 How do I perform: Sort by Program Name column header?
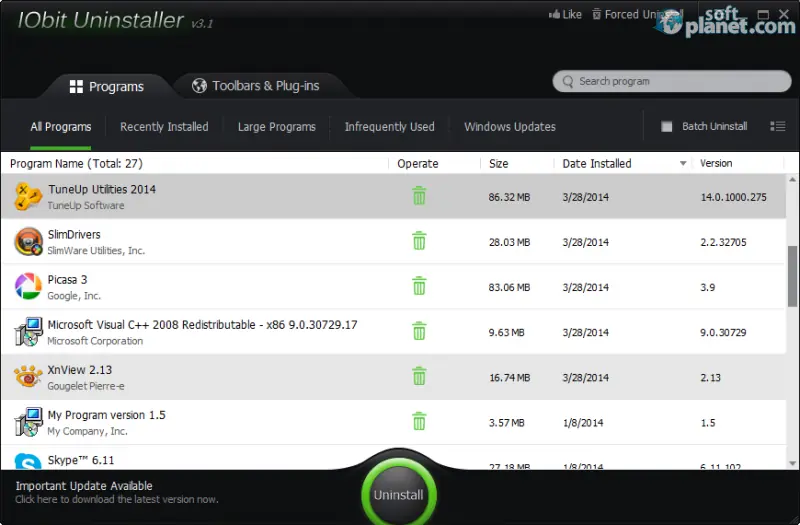[x=77, y=163]
